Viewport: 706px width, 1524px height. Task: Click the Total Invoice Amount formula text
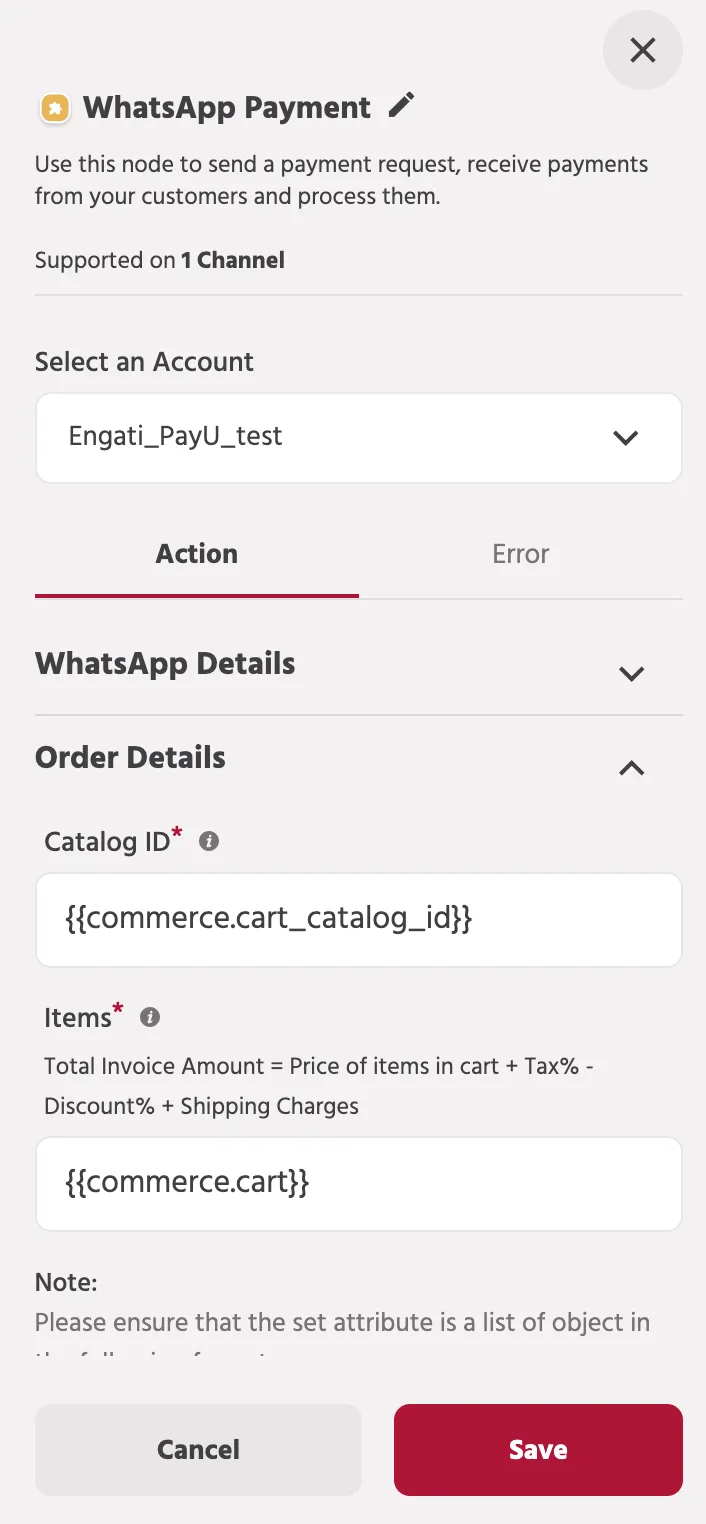(x=320, y=1086)
